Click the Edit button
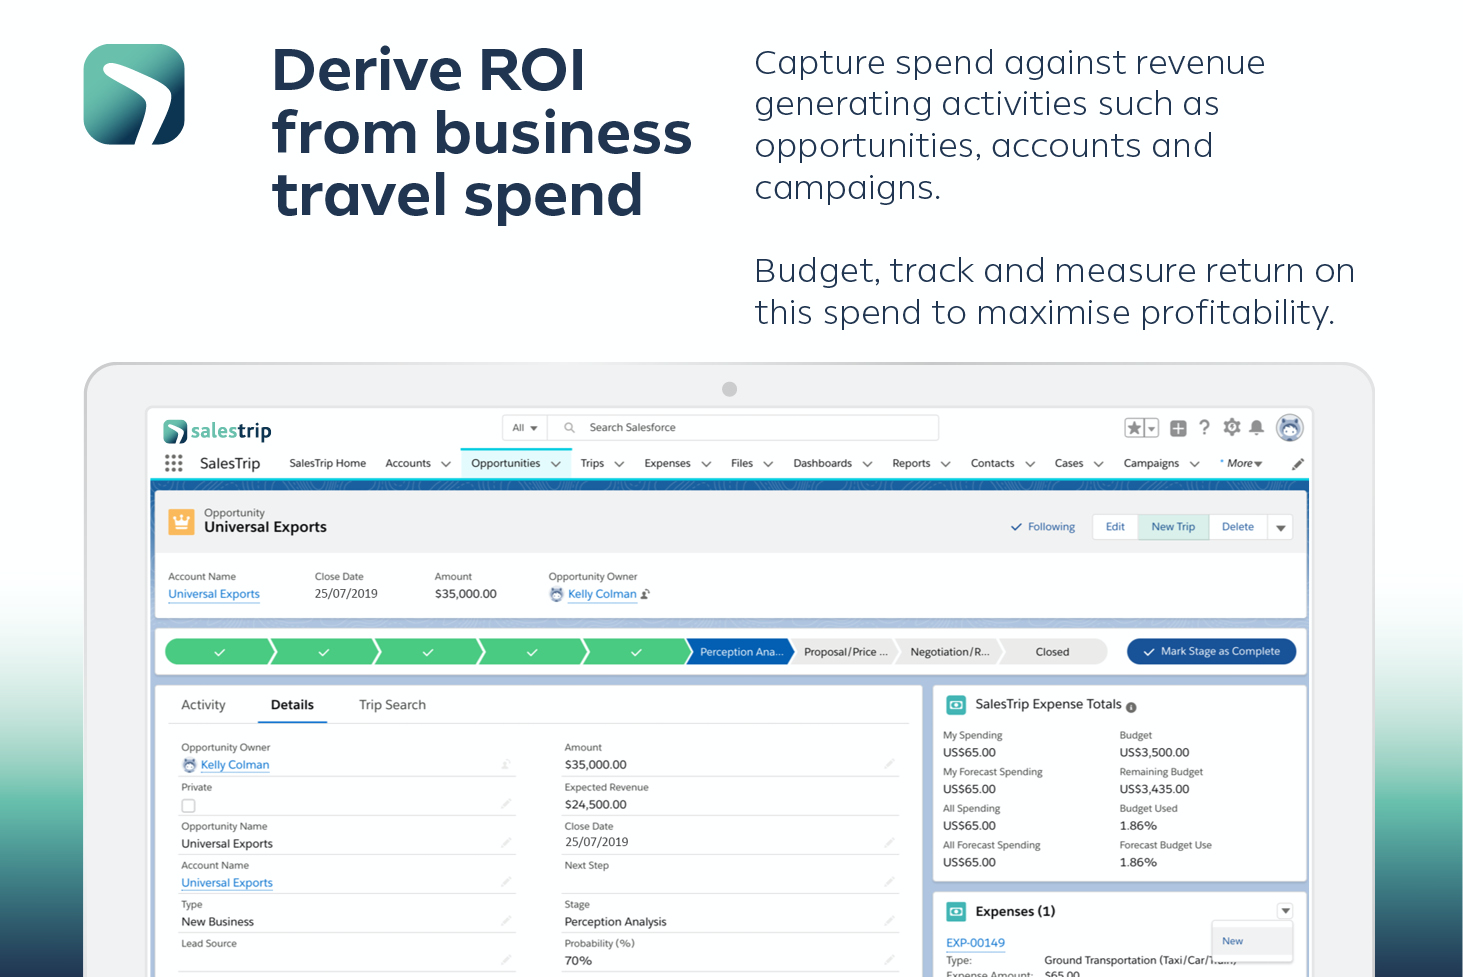 (x=1115, y=527)
